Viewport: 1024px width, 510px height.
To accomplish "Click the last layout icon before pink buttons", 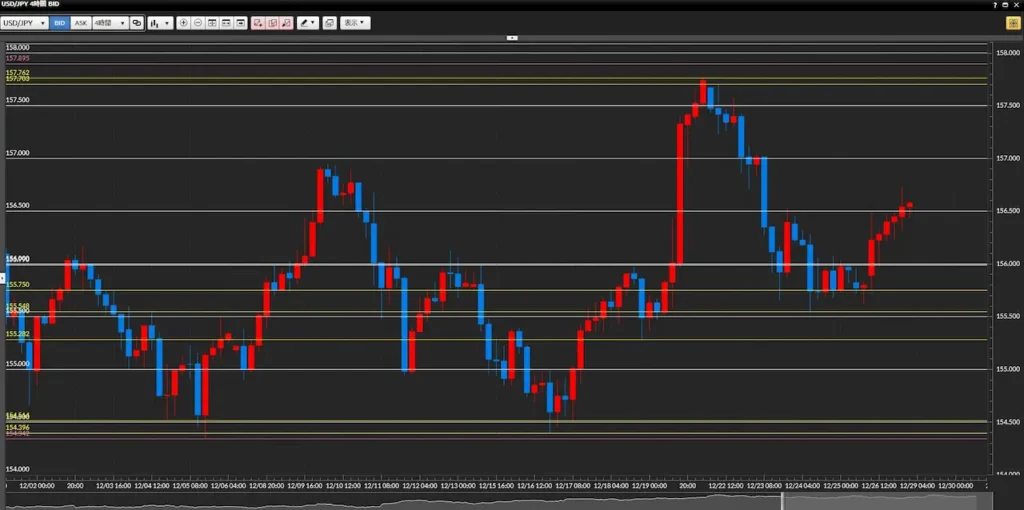I will [242, 22].
